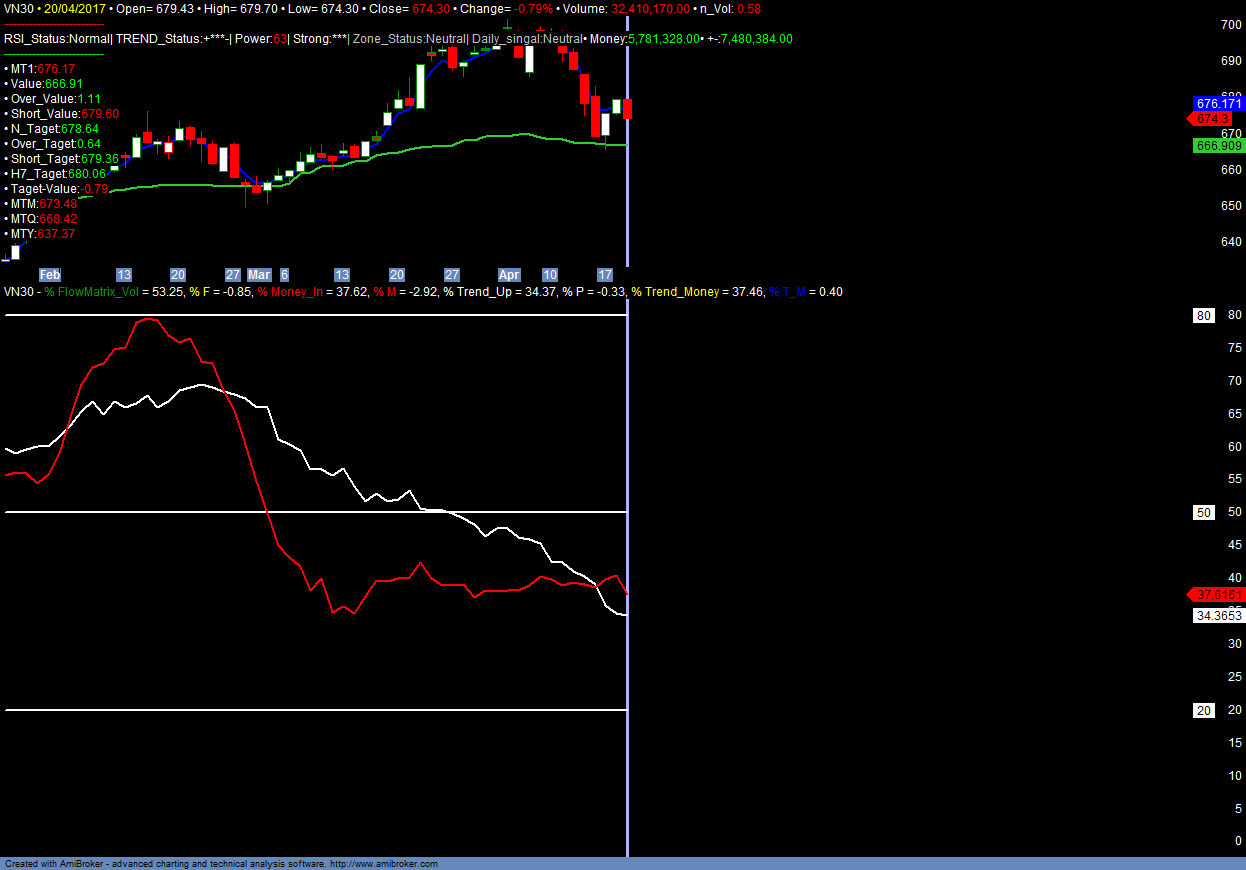Select the boxed 50 level label
1246x870 pixels.
pyautogui.click(x=1204, y=513)
